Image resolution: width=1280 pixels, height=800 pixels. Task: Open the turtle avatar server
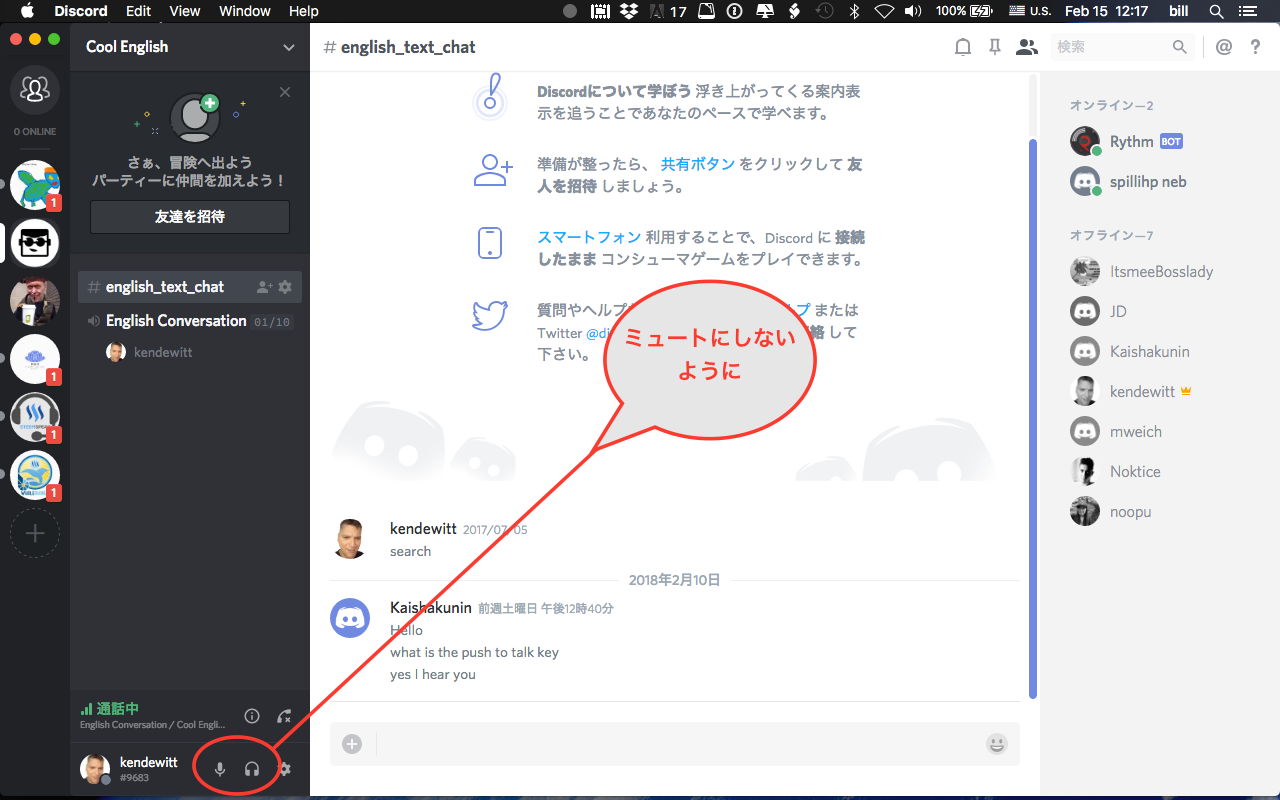coord(35,185)
